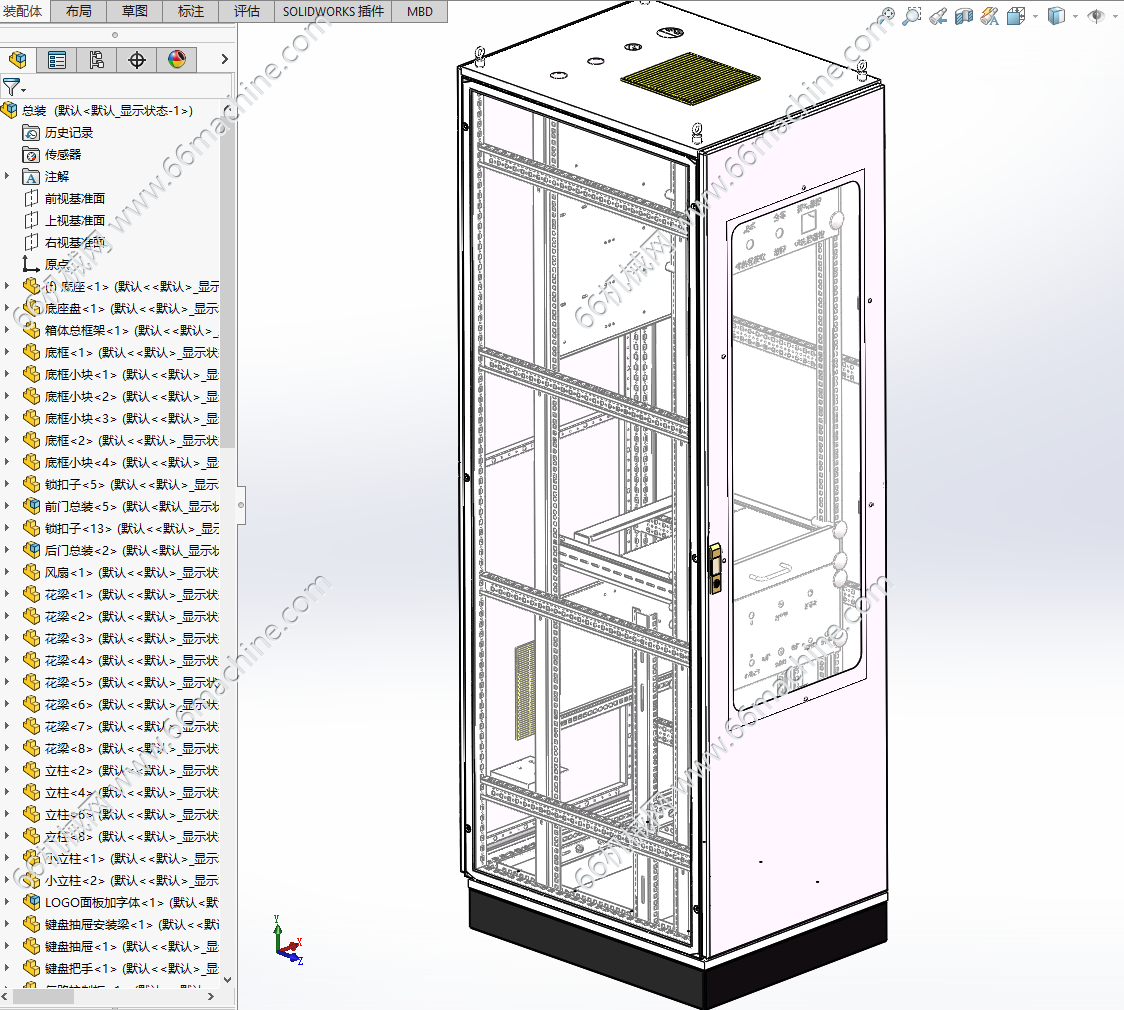The image size is (1124, 1010).
Task: Select the 前视基准面 plane item
Action: click(75, 199)
